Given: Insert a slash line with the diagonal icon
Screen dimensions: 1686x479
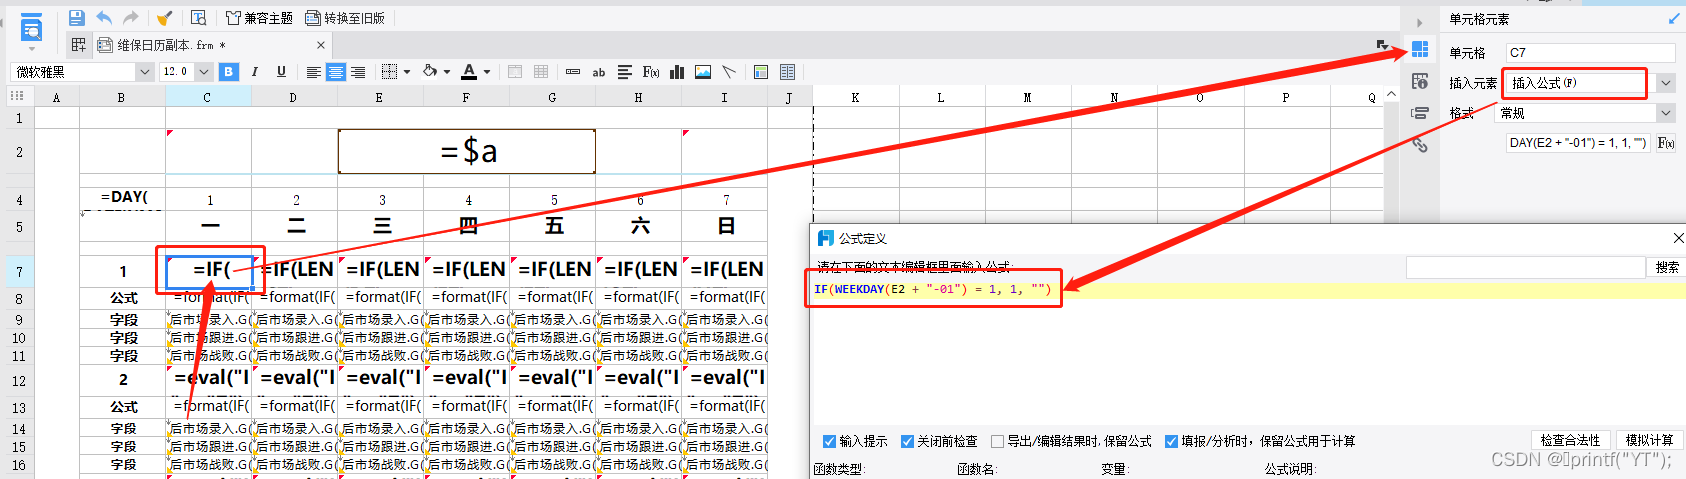Looking at the screenshot, I should tap(729, 72).
